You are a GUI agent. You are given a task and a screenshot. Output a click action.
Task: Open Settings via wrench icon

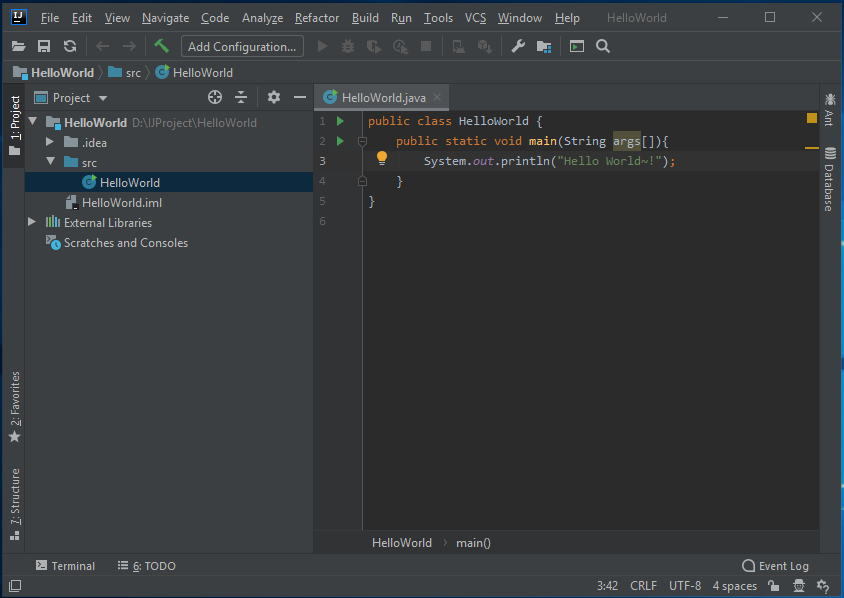[x=518, y=46]
